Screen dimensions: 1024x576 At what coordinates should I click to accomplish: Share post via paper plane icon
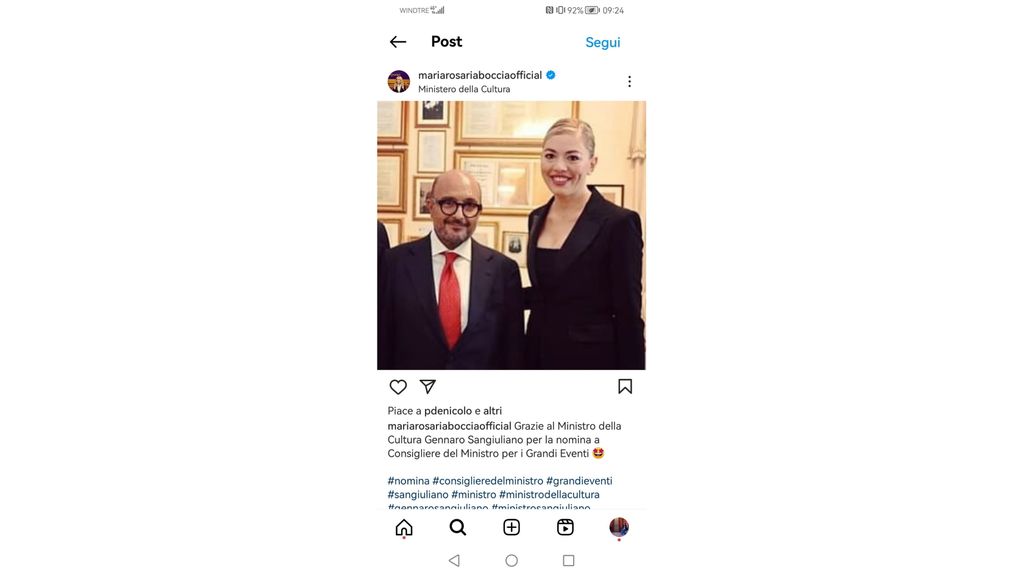[x=428, y=387]
